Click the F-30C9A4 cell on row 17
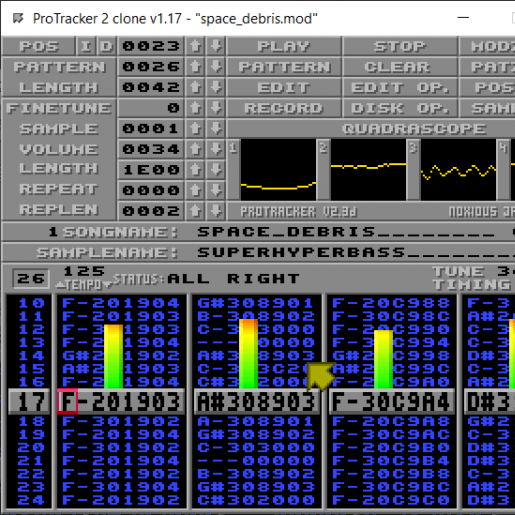This screenshot has width=515, height=515. (391, 402)
